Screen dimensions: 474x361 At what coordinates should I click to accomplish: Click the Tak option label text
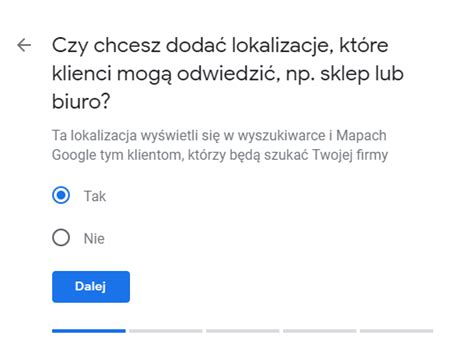(x=95, y=196)
